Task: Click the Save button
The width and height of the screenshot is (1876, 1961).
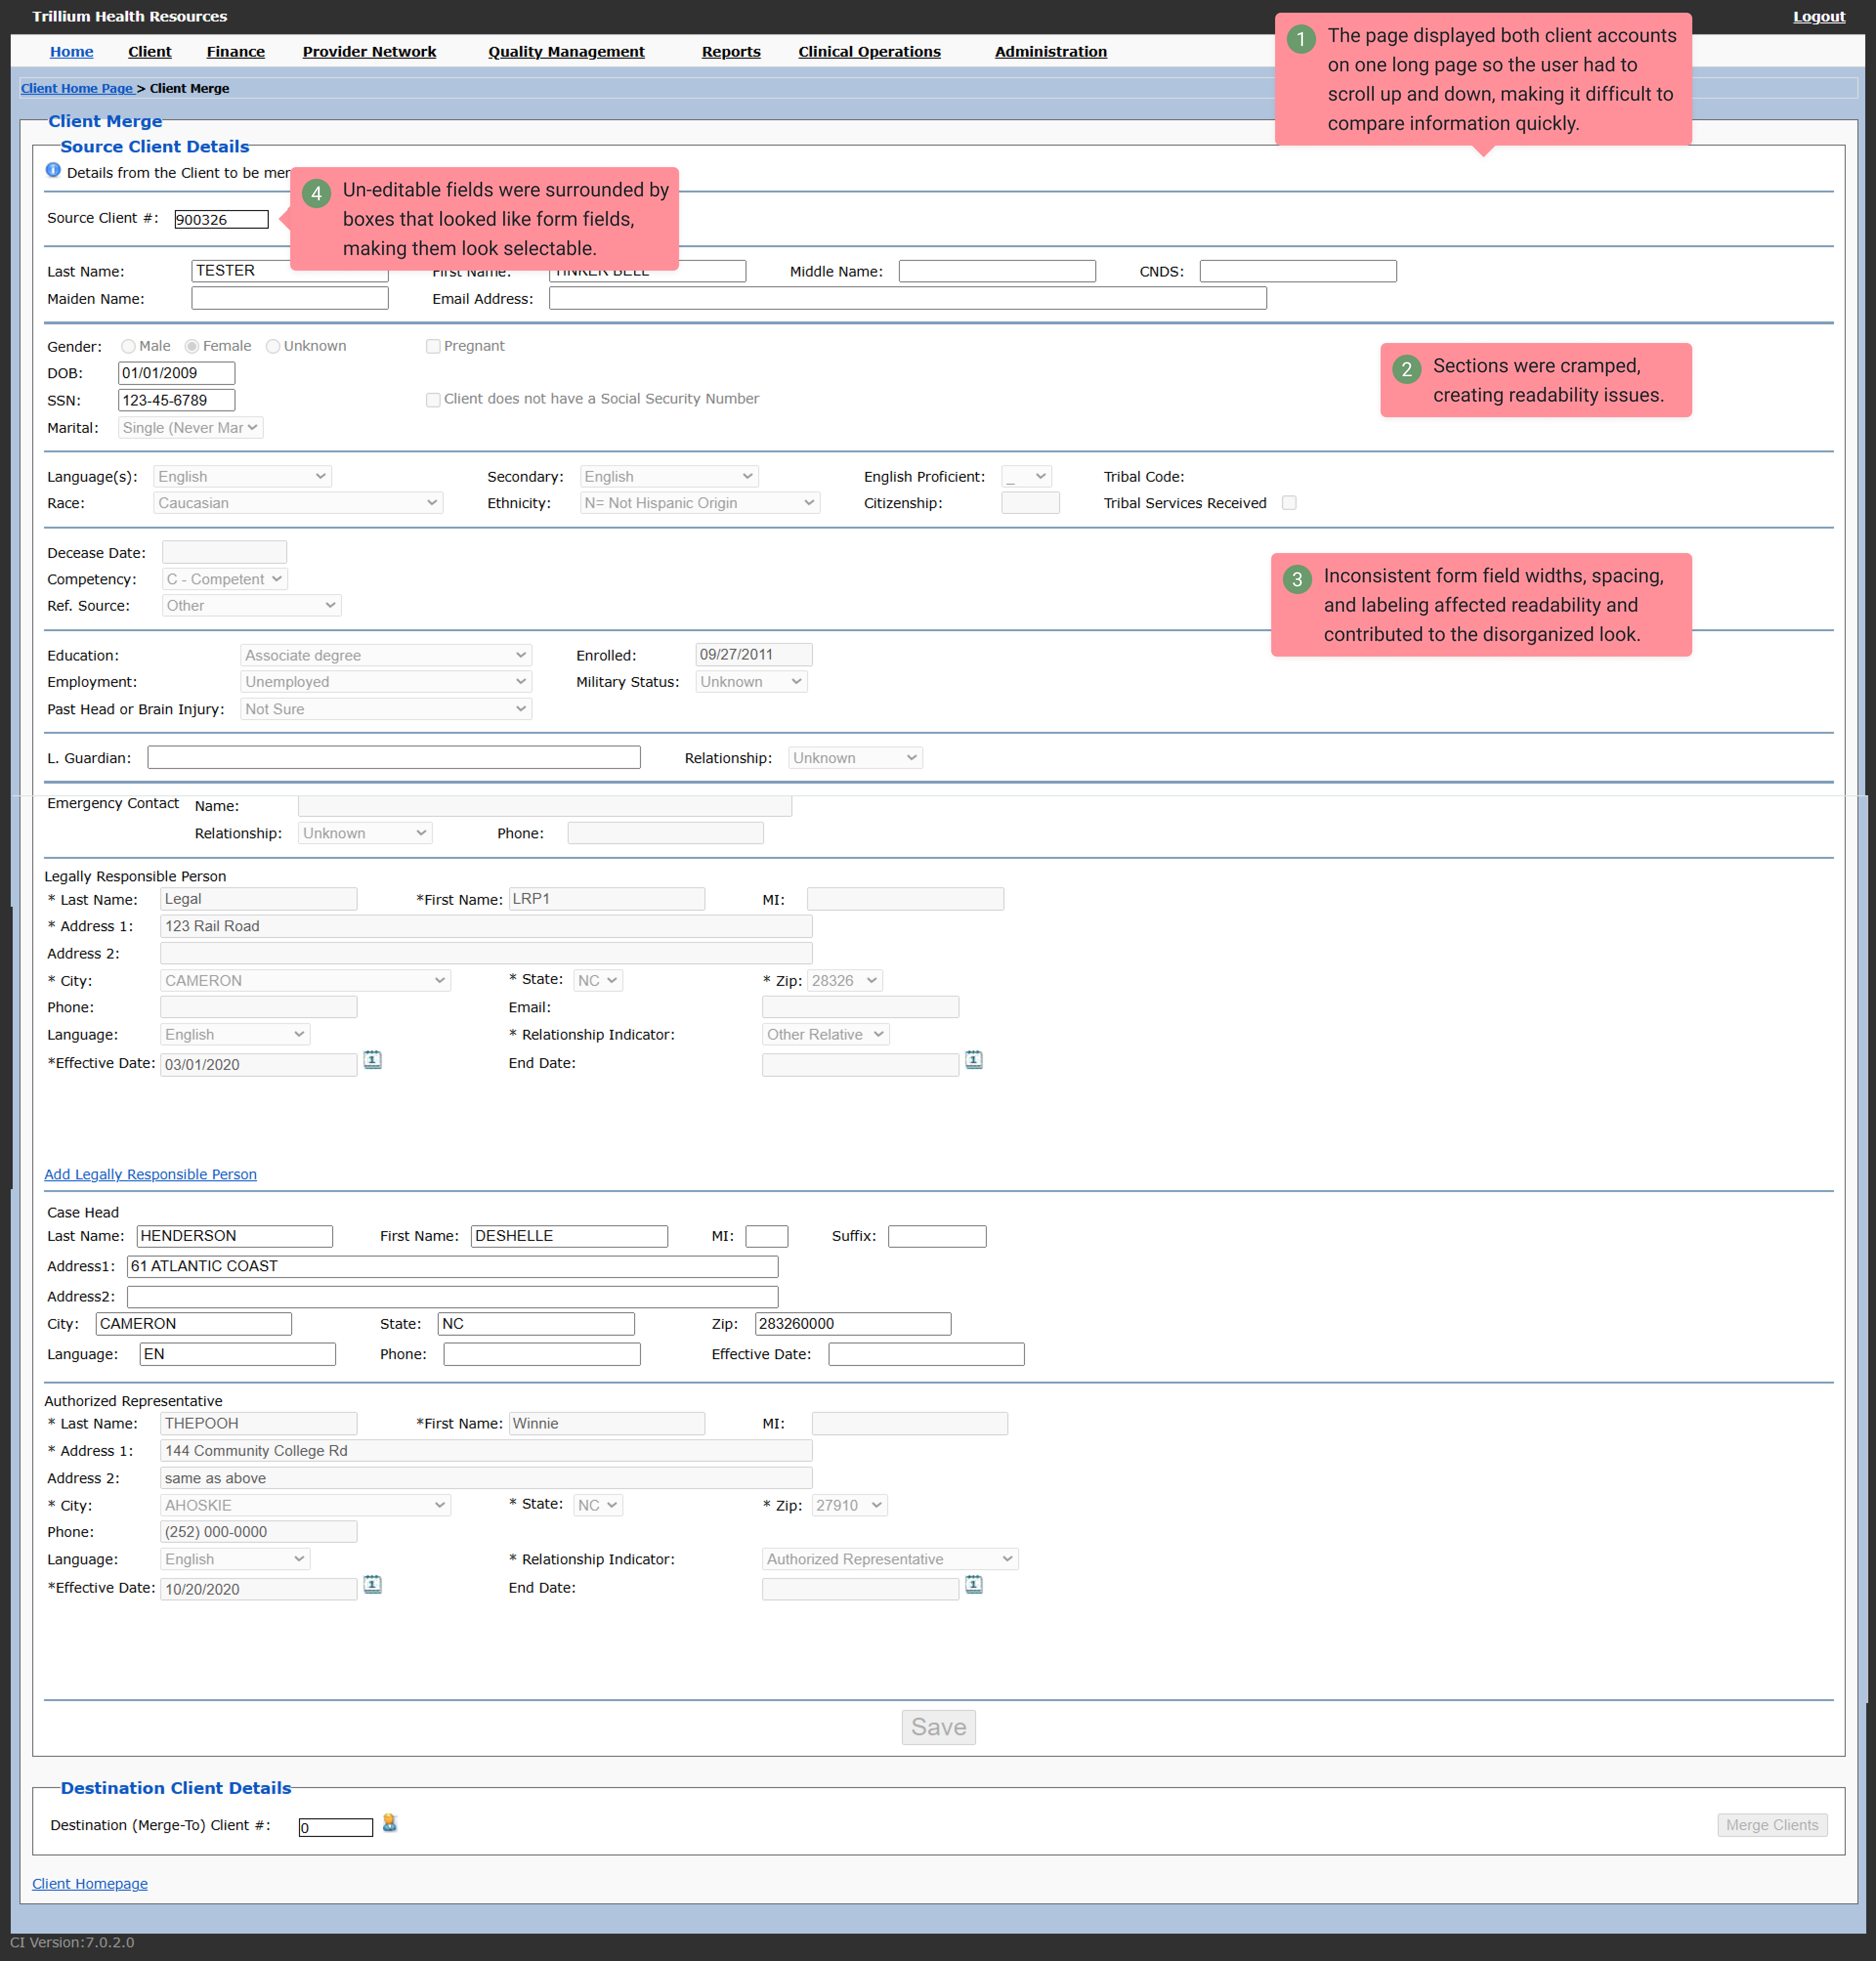Action: point(938,1727)
